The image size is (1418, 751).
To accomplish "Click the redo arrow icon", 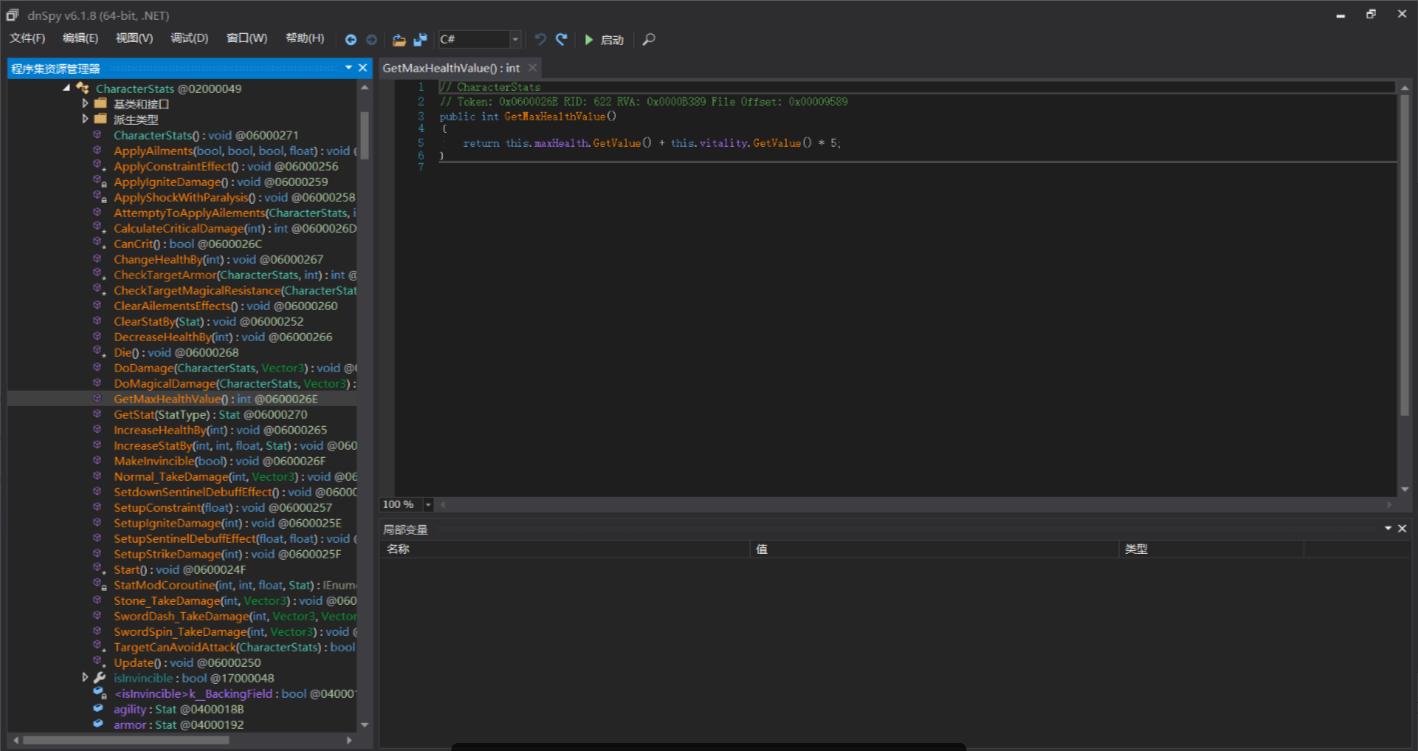I will tap(561, 40).
